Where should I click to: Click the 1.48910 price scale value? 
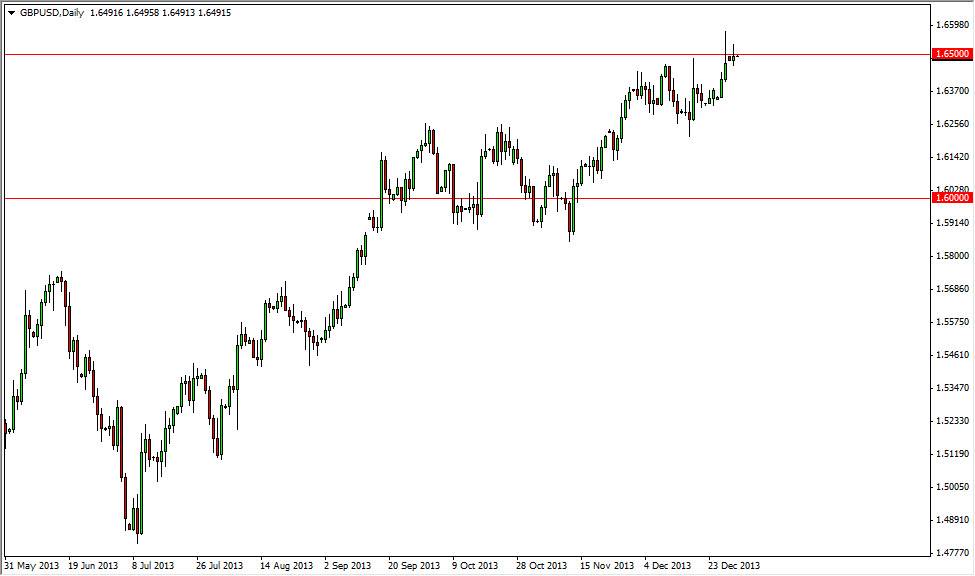[952, 519]
